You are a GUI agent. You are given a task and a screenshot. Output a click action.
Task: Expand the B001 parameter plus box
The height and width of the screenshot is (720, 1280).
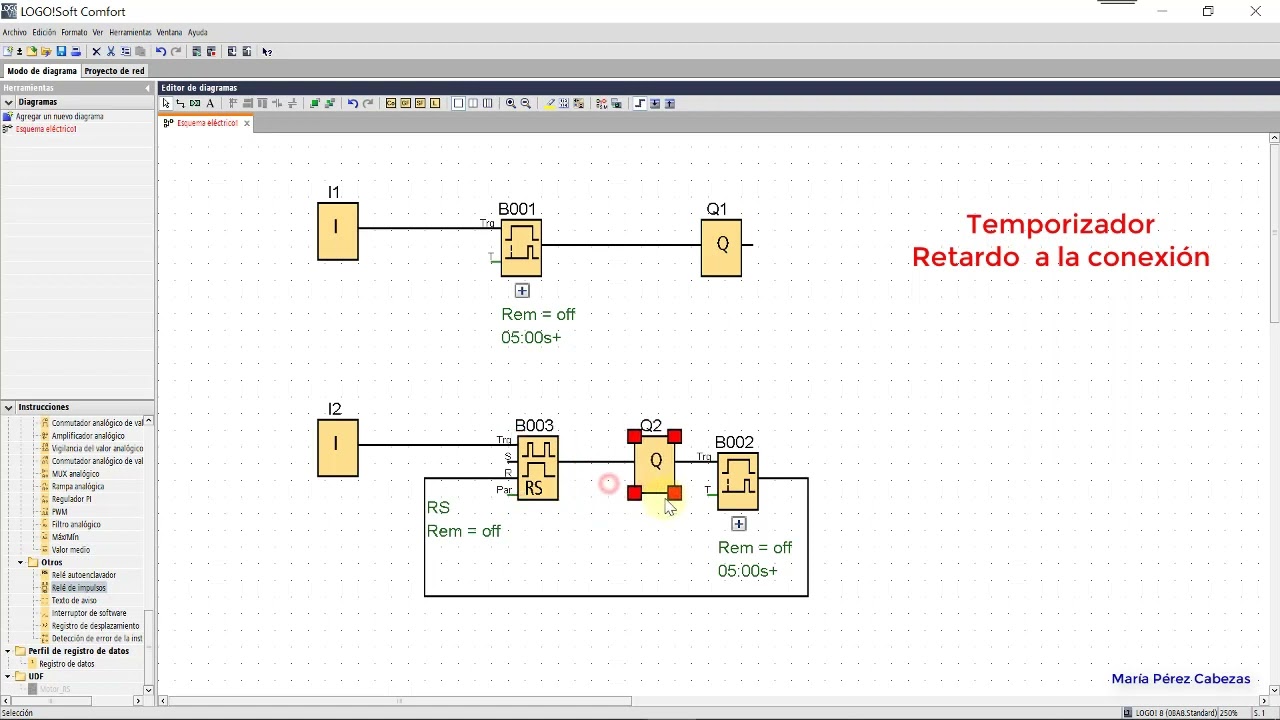click(x=522, y=291)
